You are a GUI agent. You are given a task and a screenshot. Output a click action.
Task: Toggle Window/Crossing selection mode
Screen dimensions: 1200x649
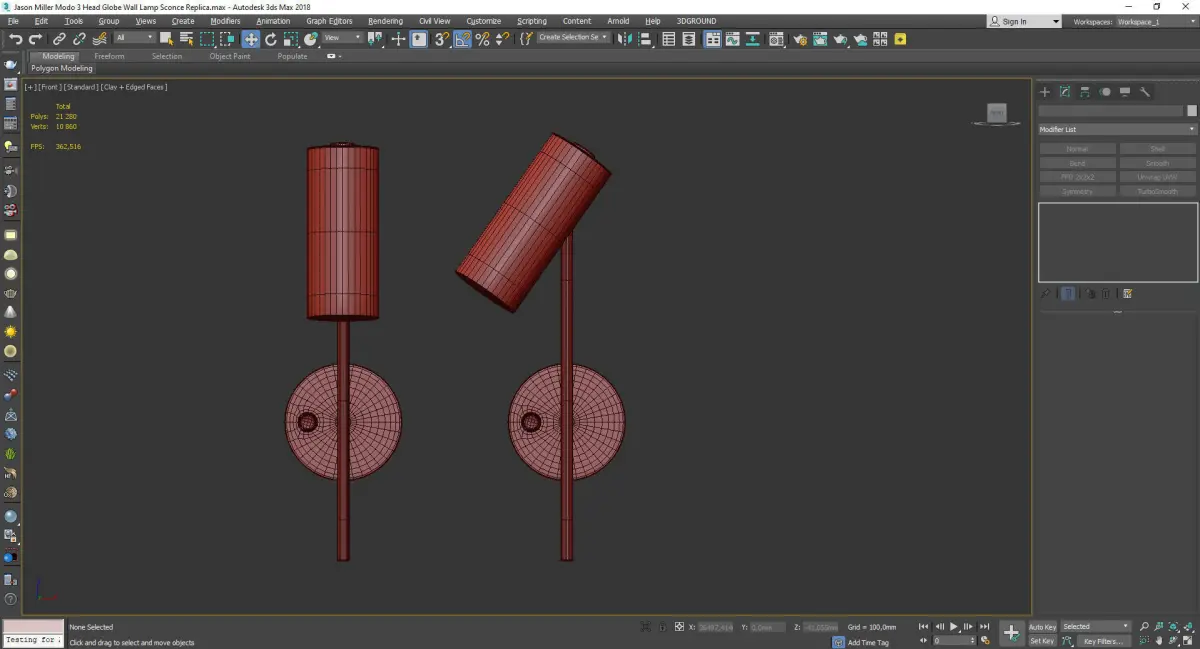(x=227, y=39)
